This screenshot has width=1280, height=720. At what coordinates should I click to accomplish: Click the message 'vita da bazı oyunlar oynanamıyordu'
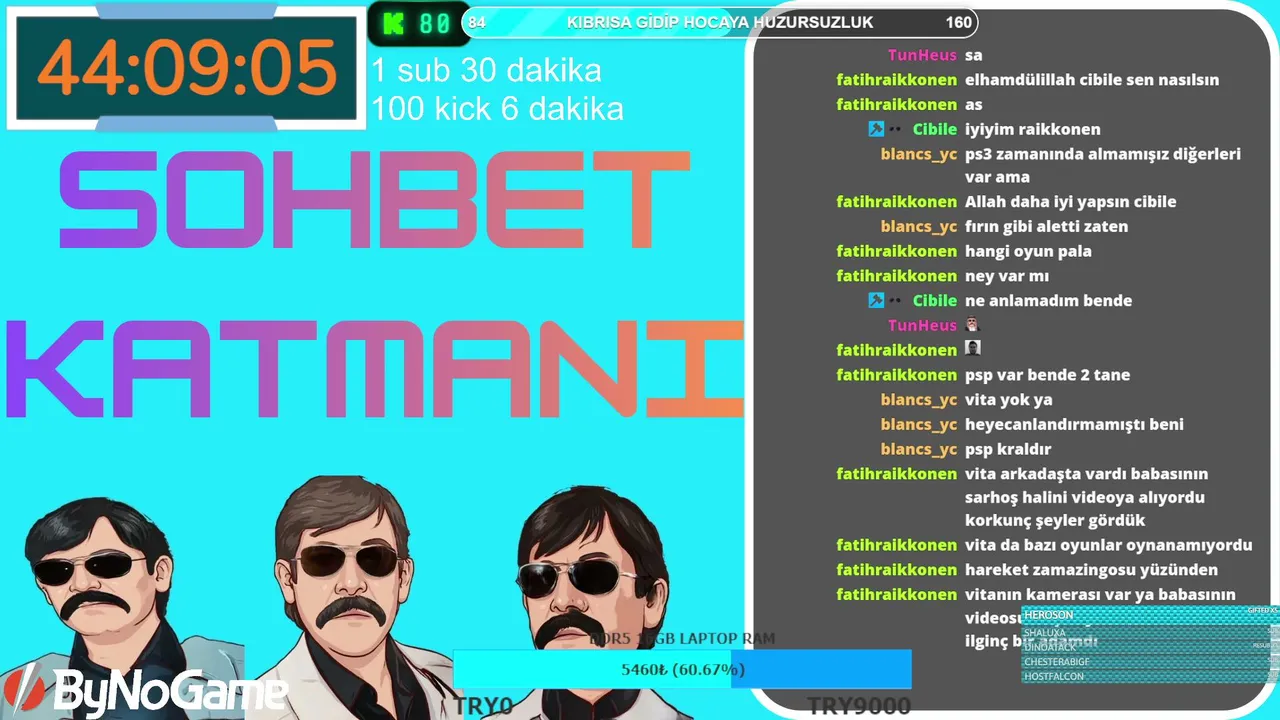pyautogui.click(x=1109, y=545)
